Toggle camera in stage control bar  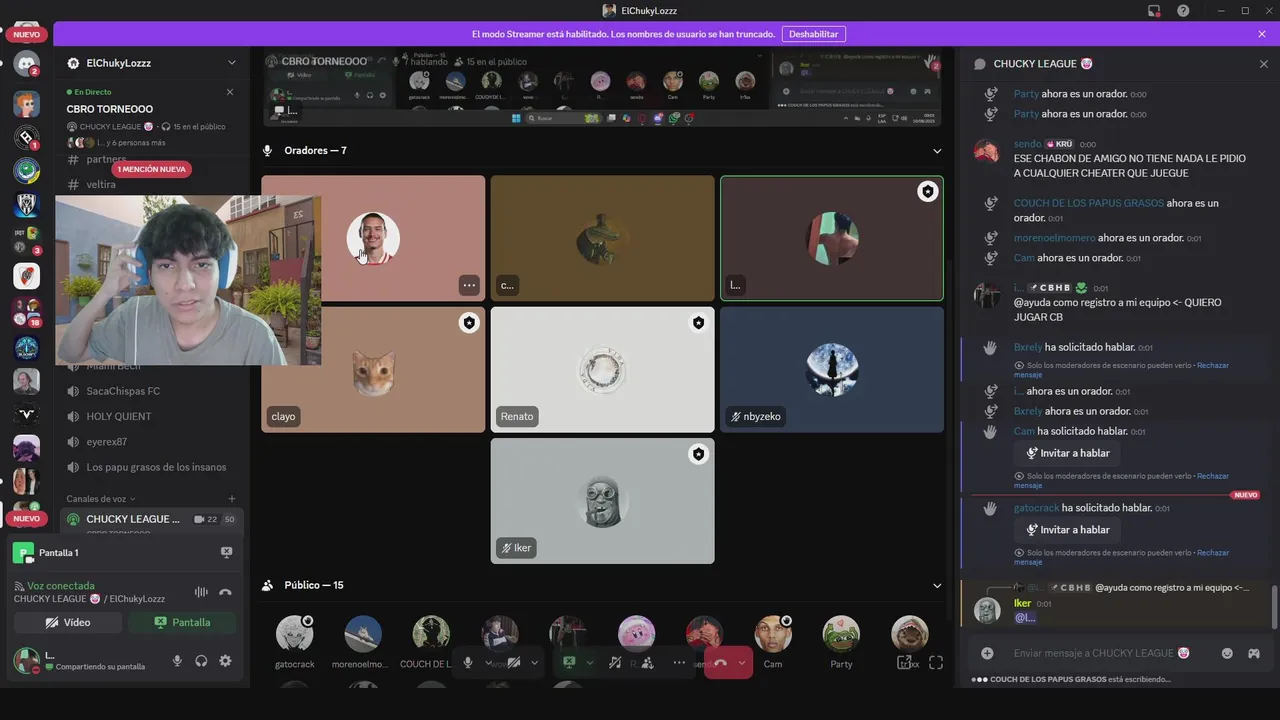click(x=514, y=662)
